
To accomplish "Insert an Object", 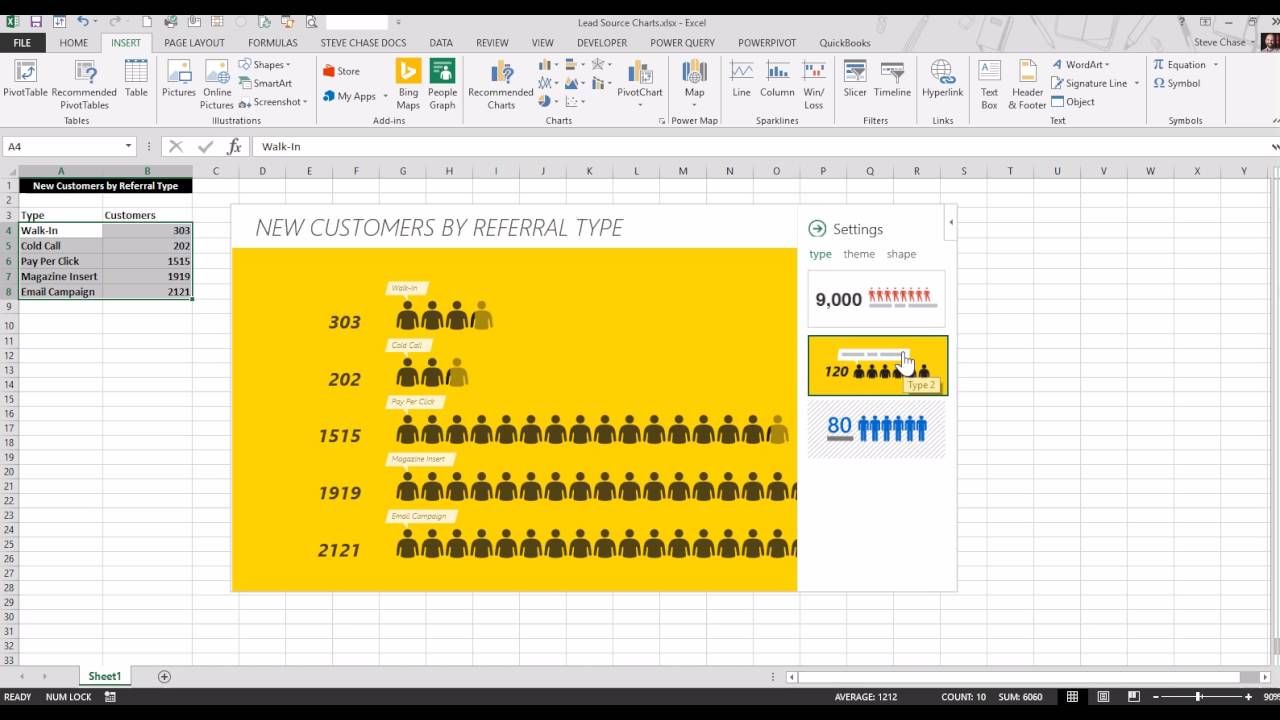I will (x=1073, y=102).
